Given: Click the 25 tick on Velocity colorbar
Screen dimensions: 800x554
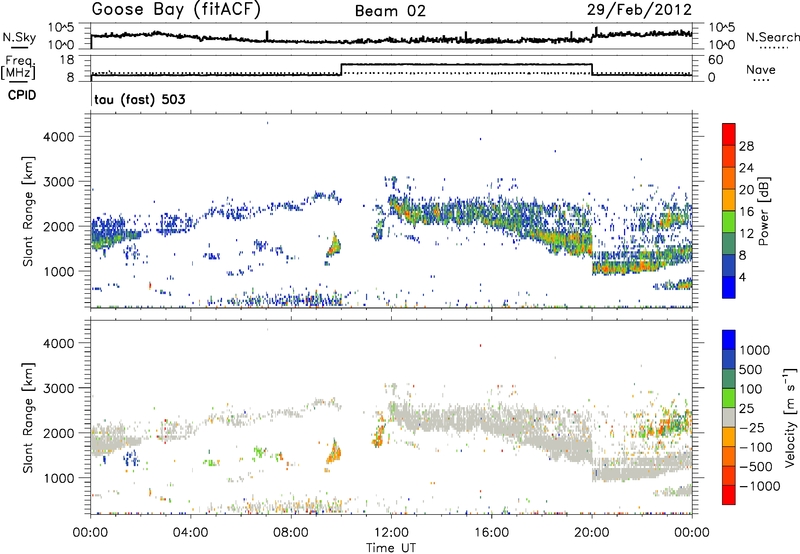Looking at the screenshot, I should (x=746, y=409).
